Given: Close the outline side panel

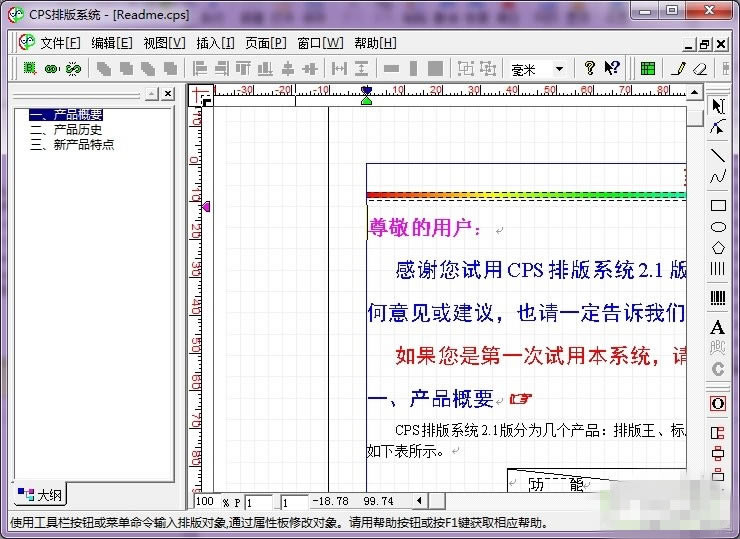Looking at the screenshot, I should click(x=168, y=94).
